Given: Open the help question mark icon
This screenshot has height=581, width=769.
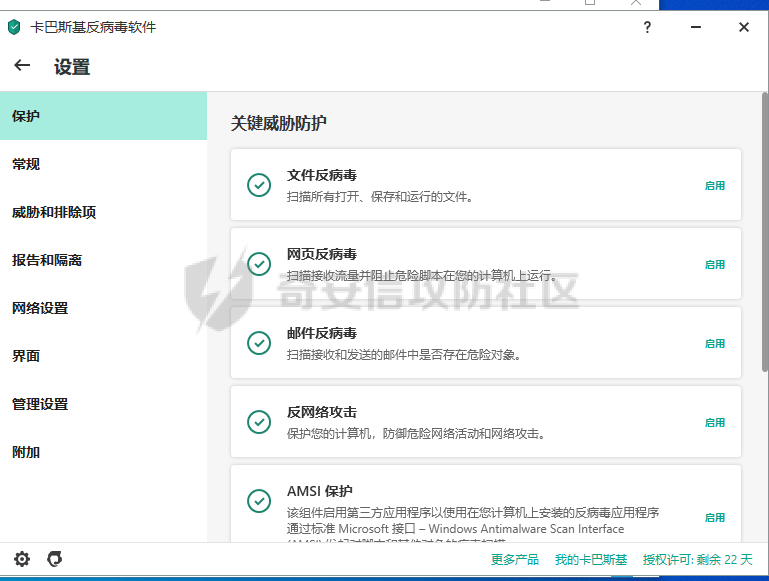Looking at the screenshot, I should point(647,27).
